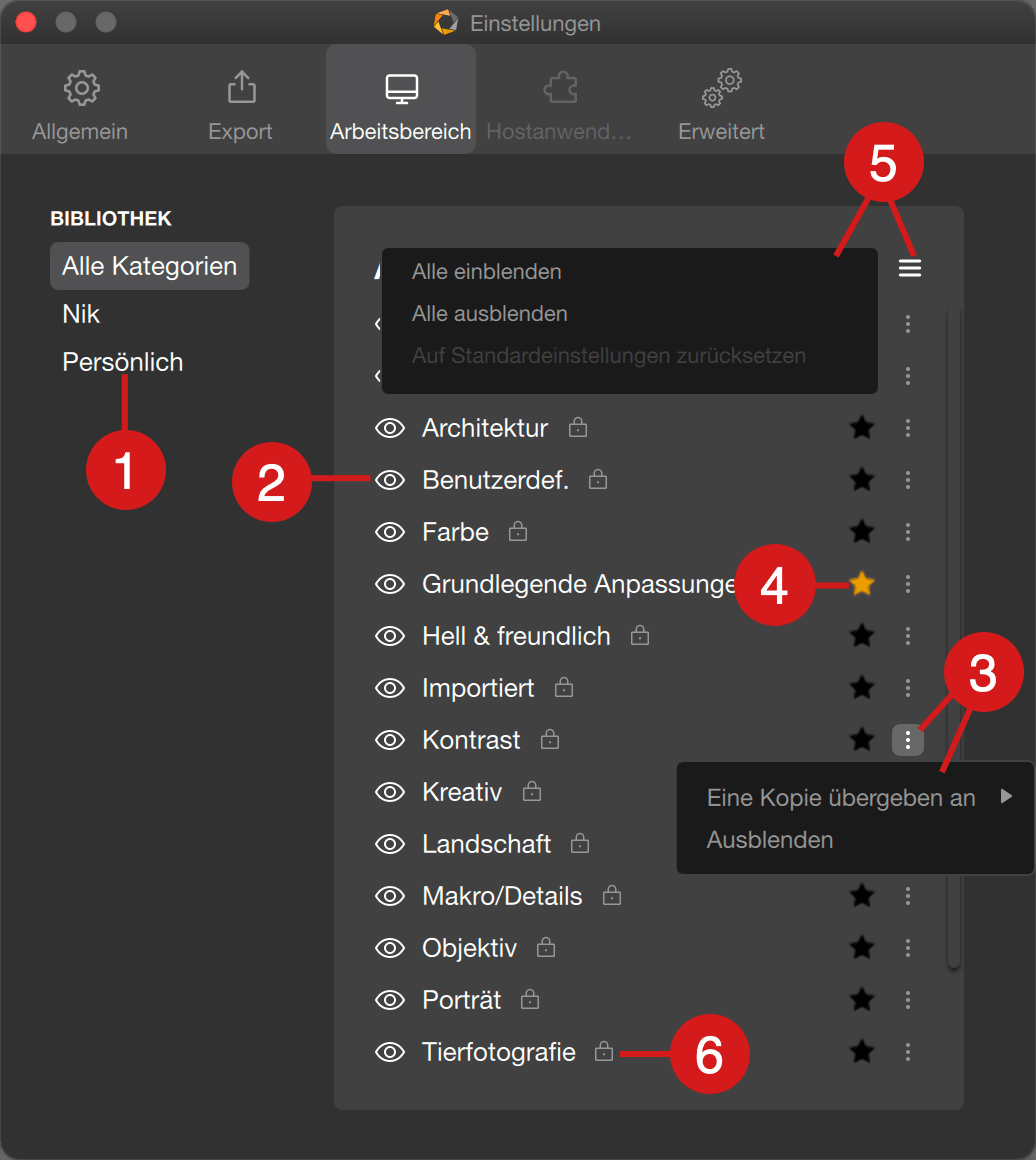Viewport: 1036px width, 1160px height.
Task: Click the star for the Importiert category
Action: pyautogui.click(x=861, y=687)
